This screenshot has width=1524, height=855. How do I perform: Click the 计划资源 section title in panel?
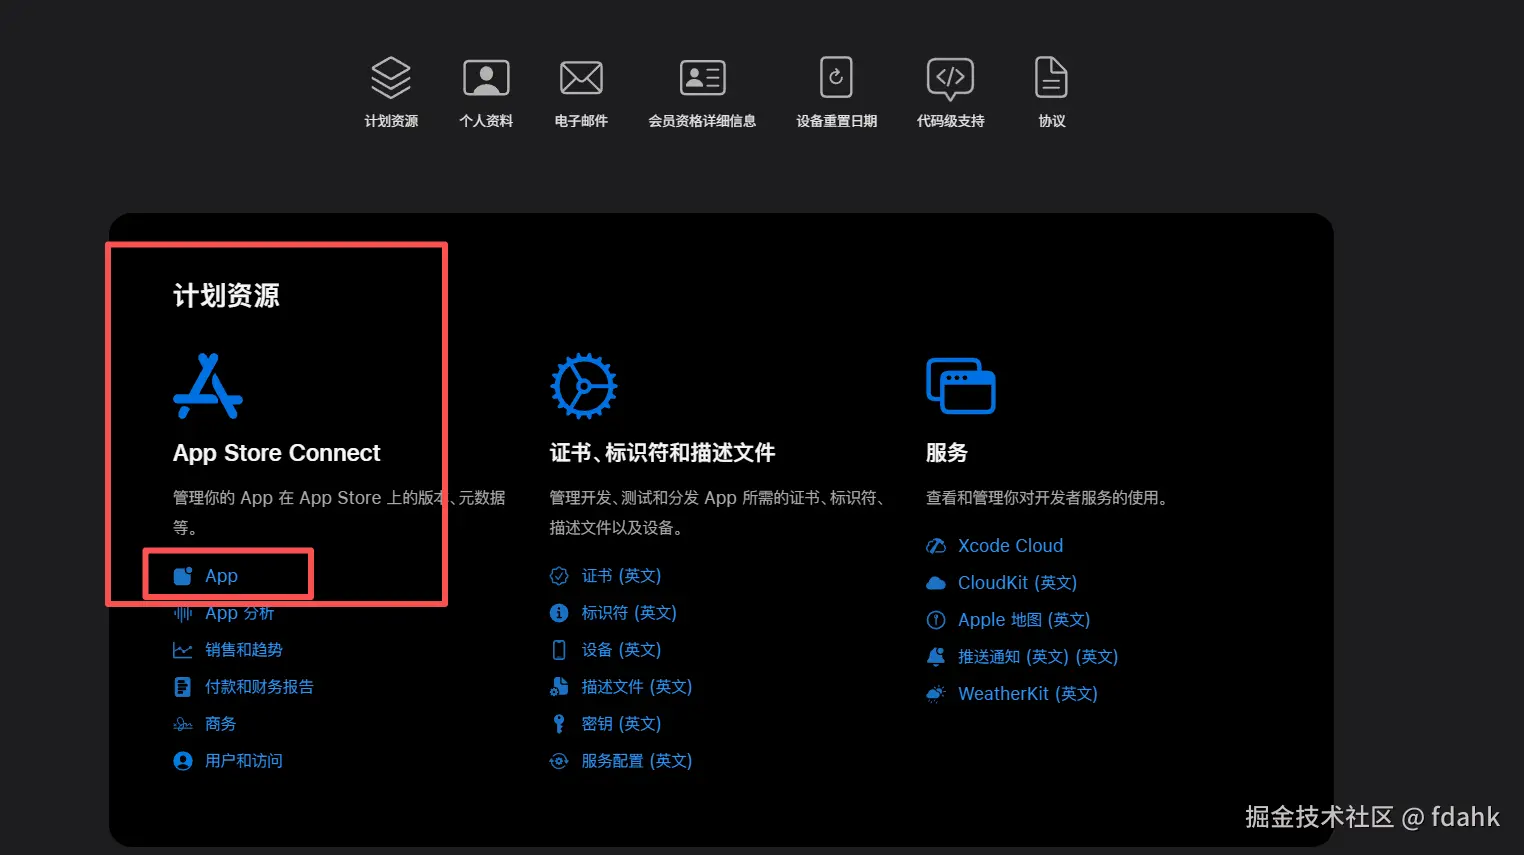(226, 296)
